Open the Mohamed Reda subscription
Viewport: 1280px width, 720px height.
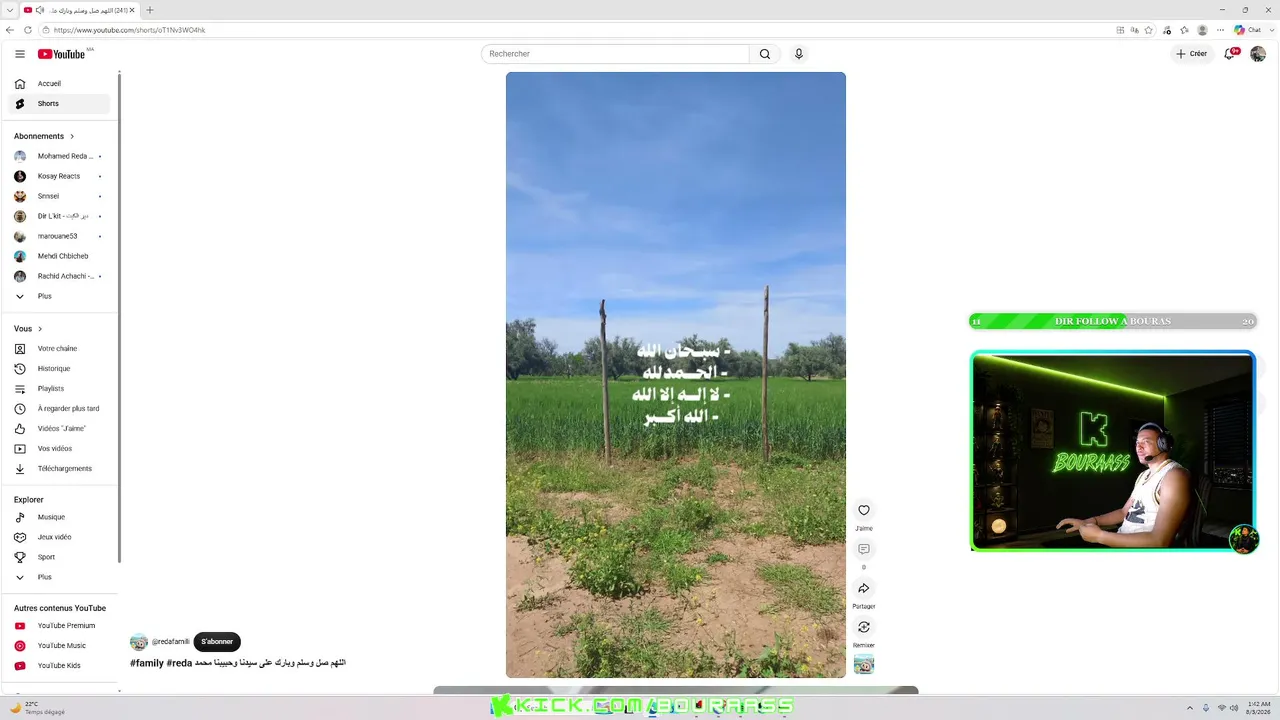click(x=59, y=156)
